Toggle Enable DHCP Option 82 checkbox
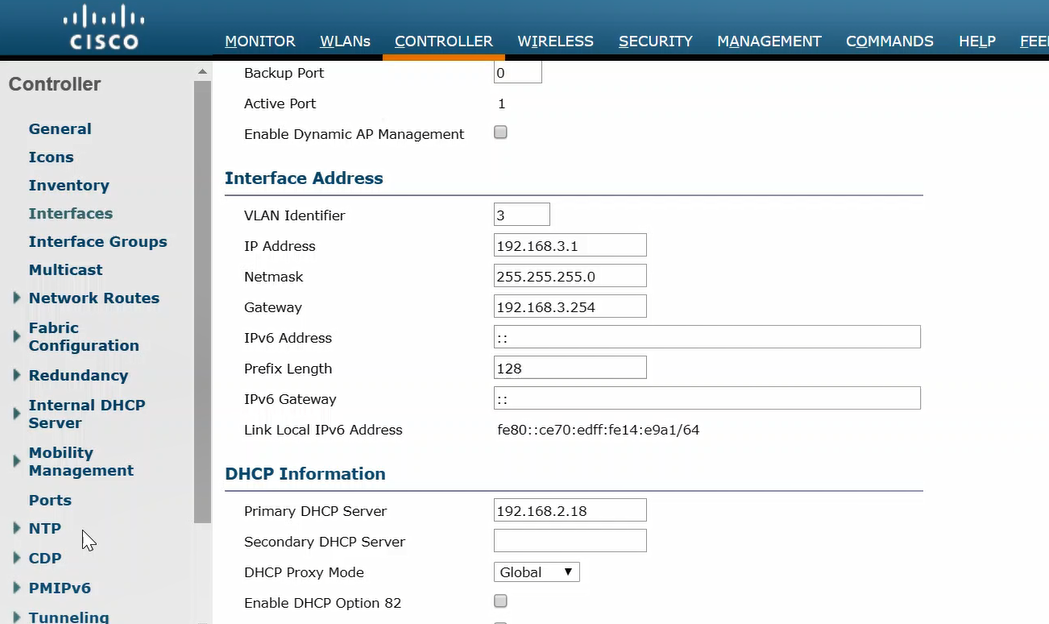 tap(500, 601)
